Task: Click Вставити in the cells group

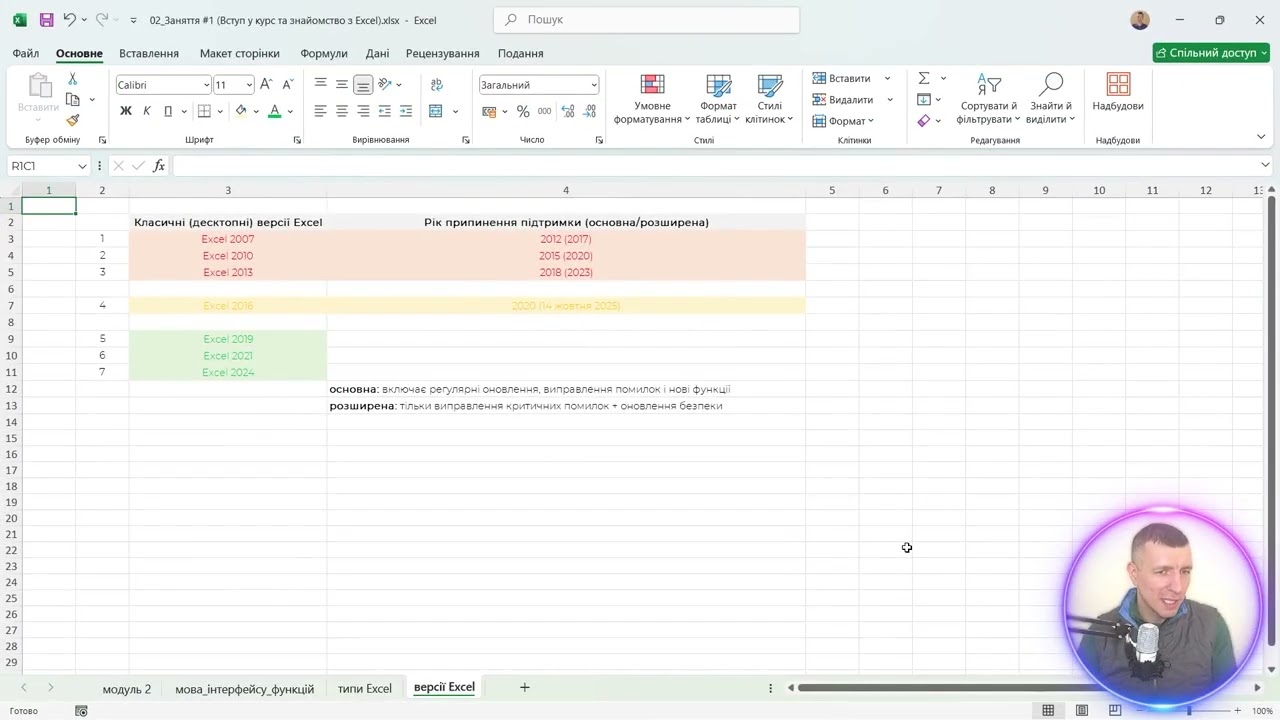Action: [842, 78]
